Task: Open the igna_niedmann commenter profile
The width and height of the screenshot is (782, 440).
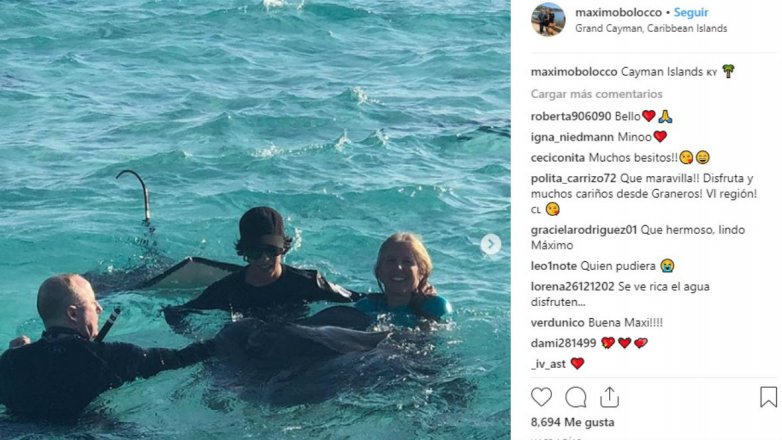Action: (572, 137)
